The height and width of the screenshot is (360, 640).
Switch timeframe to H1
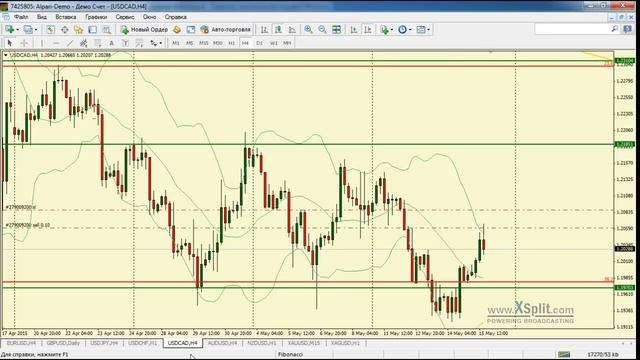231,43
